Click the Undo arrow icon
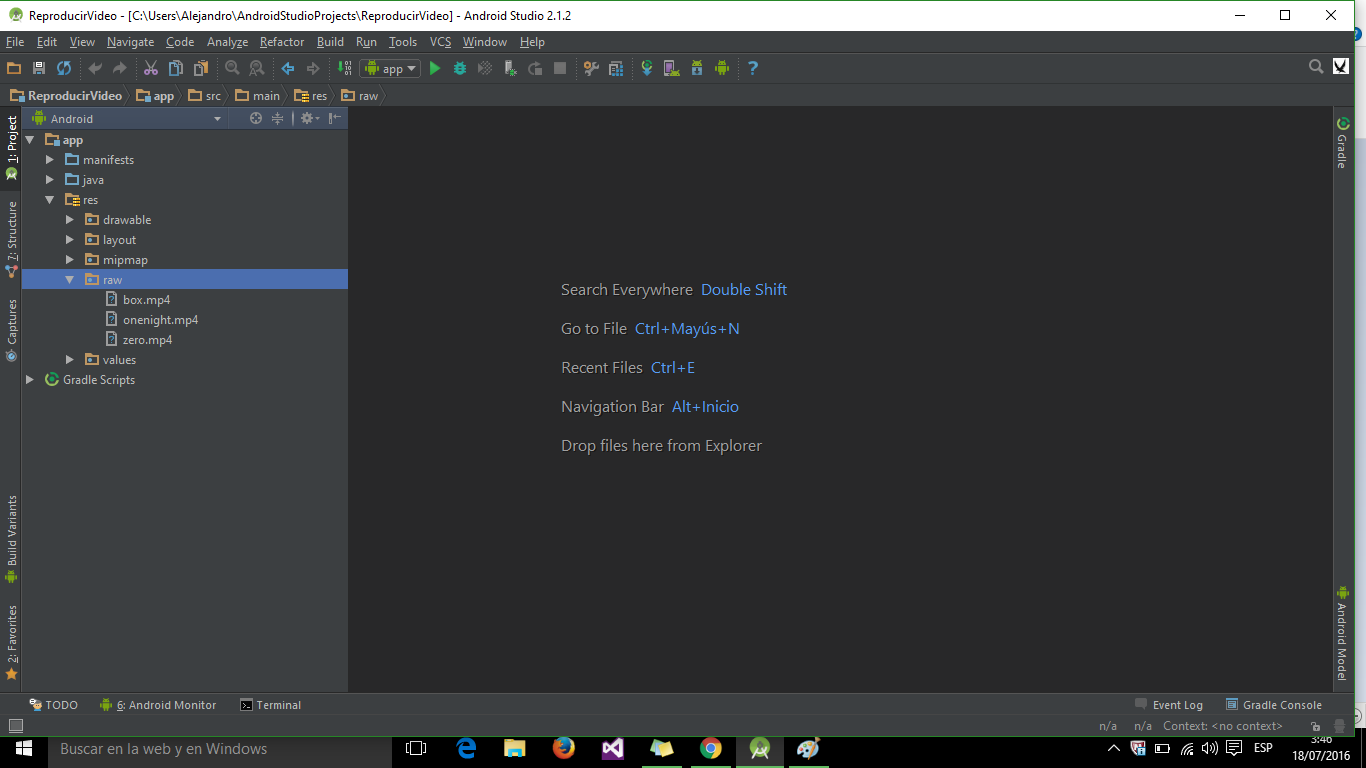1366x768 pixels. tap(95, 68)
